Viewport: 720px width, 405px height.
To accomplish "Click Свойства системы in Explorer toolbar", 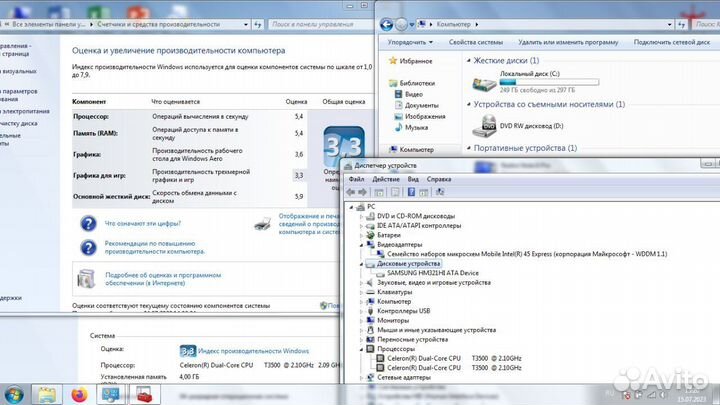I will 476,42.
